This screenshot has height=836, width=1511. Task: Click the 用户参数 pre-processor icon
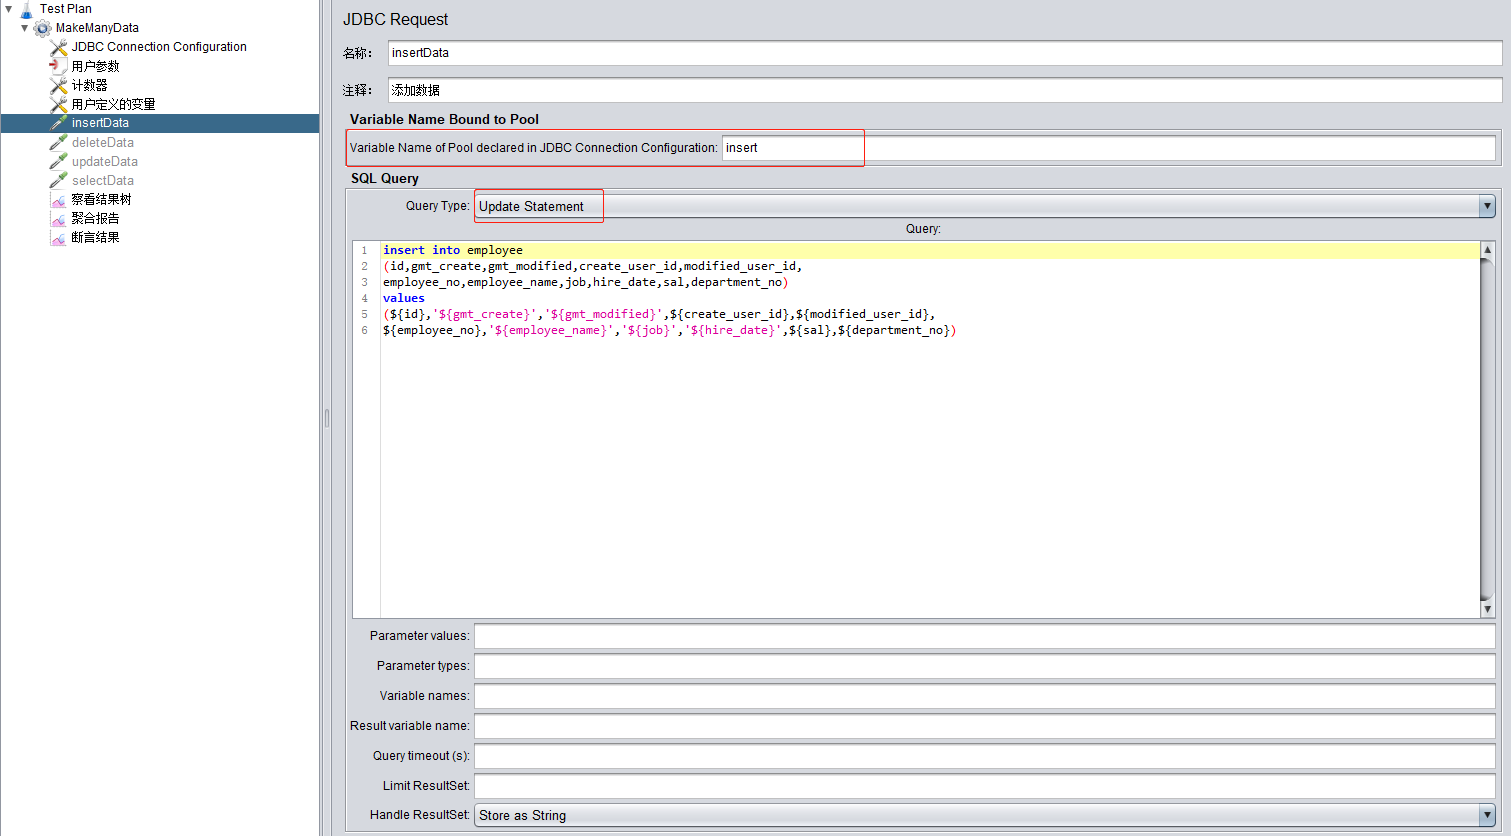click(59, 67)
